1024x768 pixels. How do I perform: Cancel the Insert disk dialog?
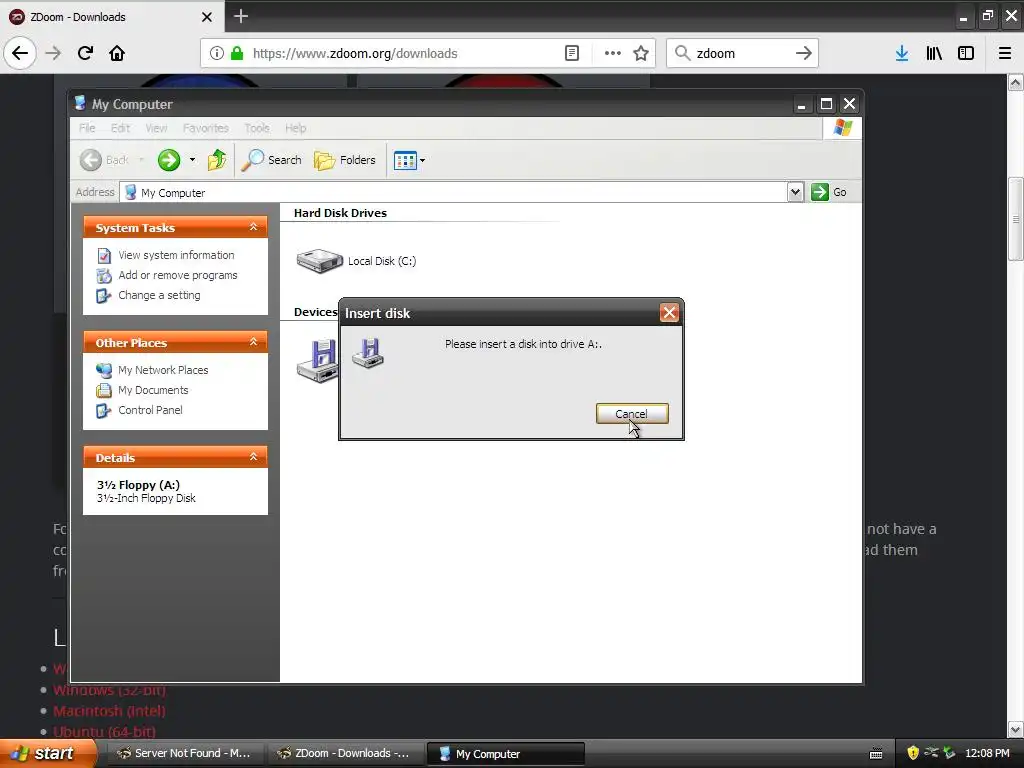(632, 413)
